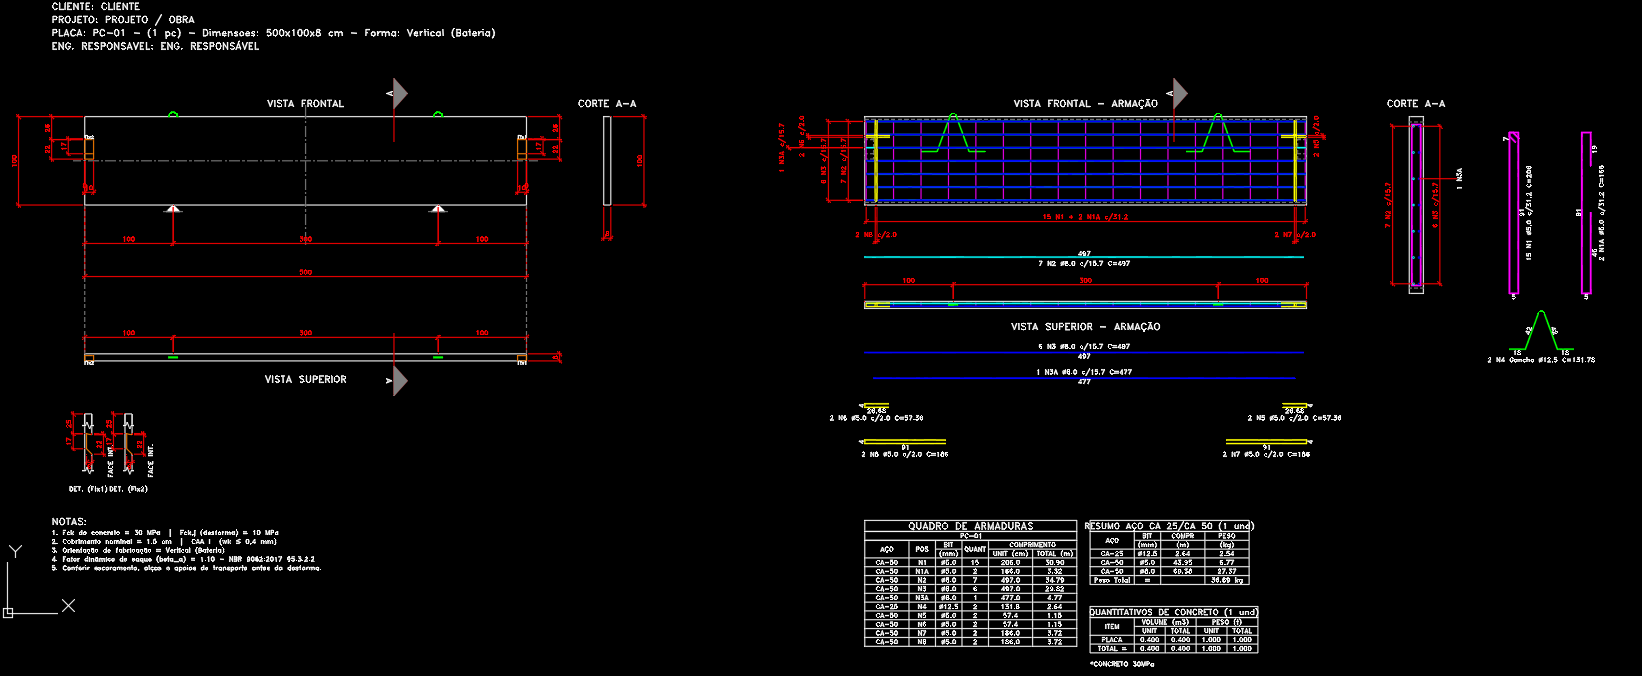Click the 'QUADRO DE ARMADURAS' table title
Viewport: 1642px width, 676px height.
click(971, 526)
